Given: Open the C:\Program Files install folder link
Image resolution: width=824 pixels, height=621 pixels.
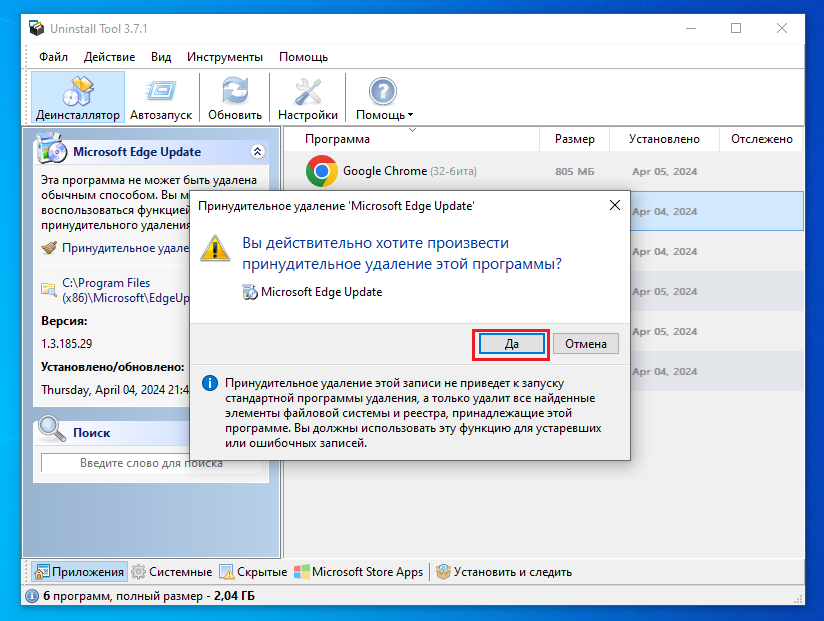Looking at the screenshot, I should click(x=126, y=291).
